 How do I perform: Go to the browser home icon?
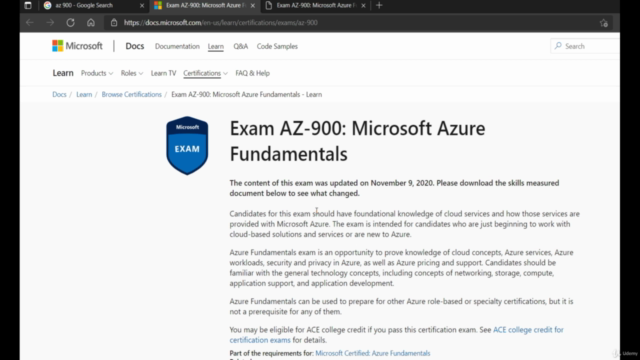91,22
